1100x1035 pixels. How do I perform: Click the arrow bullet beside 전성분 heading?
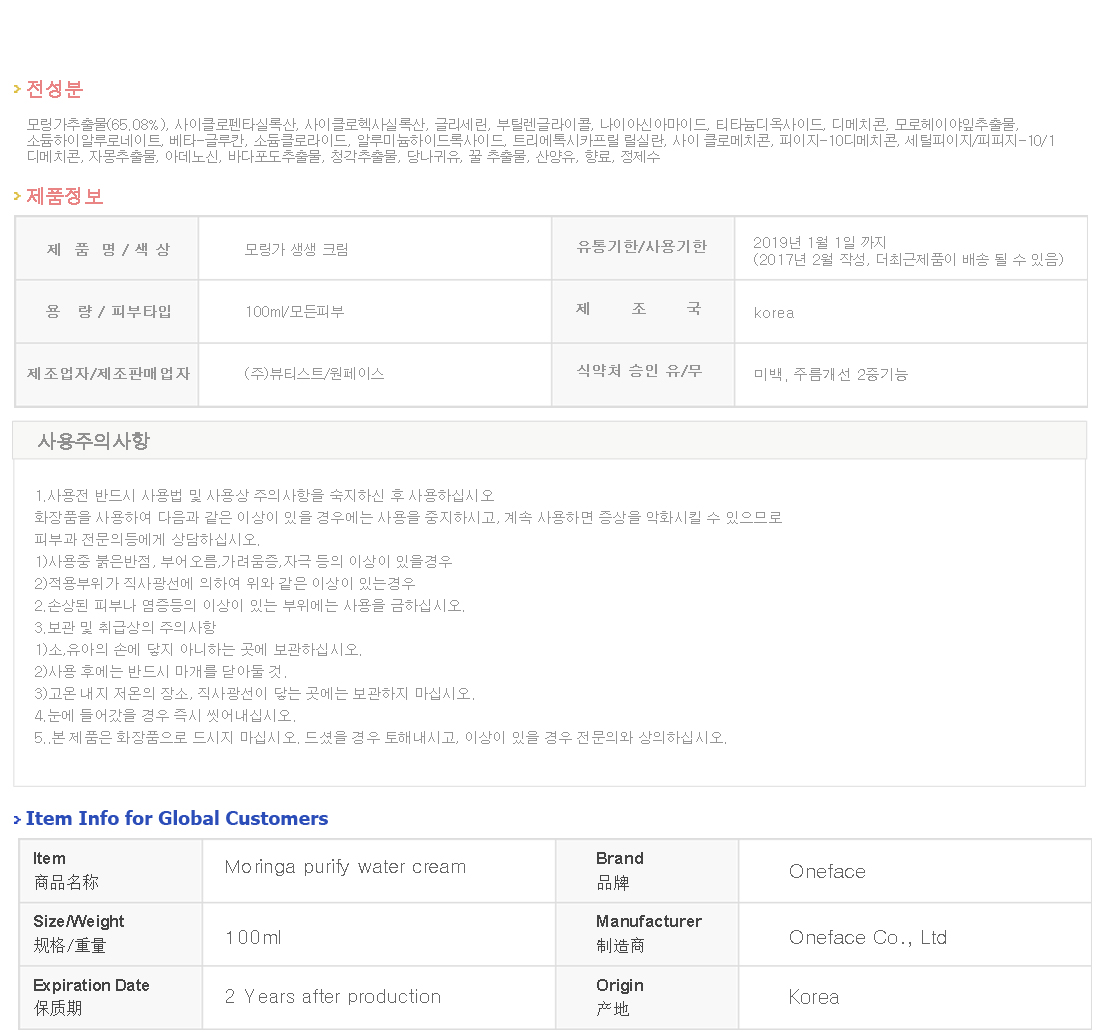pyautogui.click(x=17, y=90)
